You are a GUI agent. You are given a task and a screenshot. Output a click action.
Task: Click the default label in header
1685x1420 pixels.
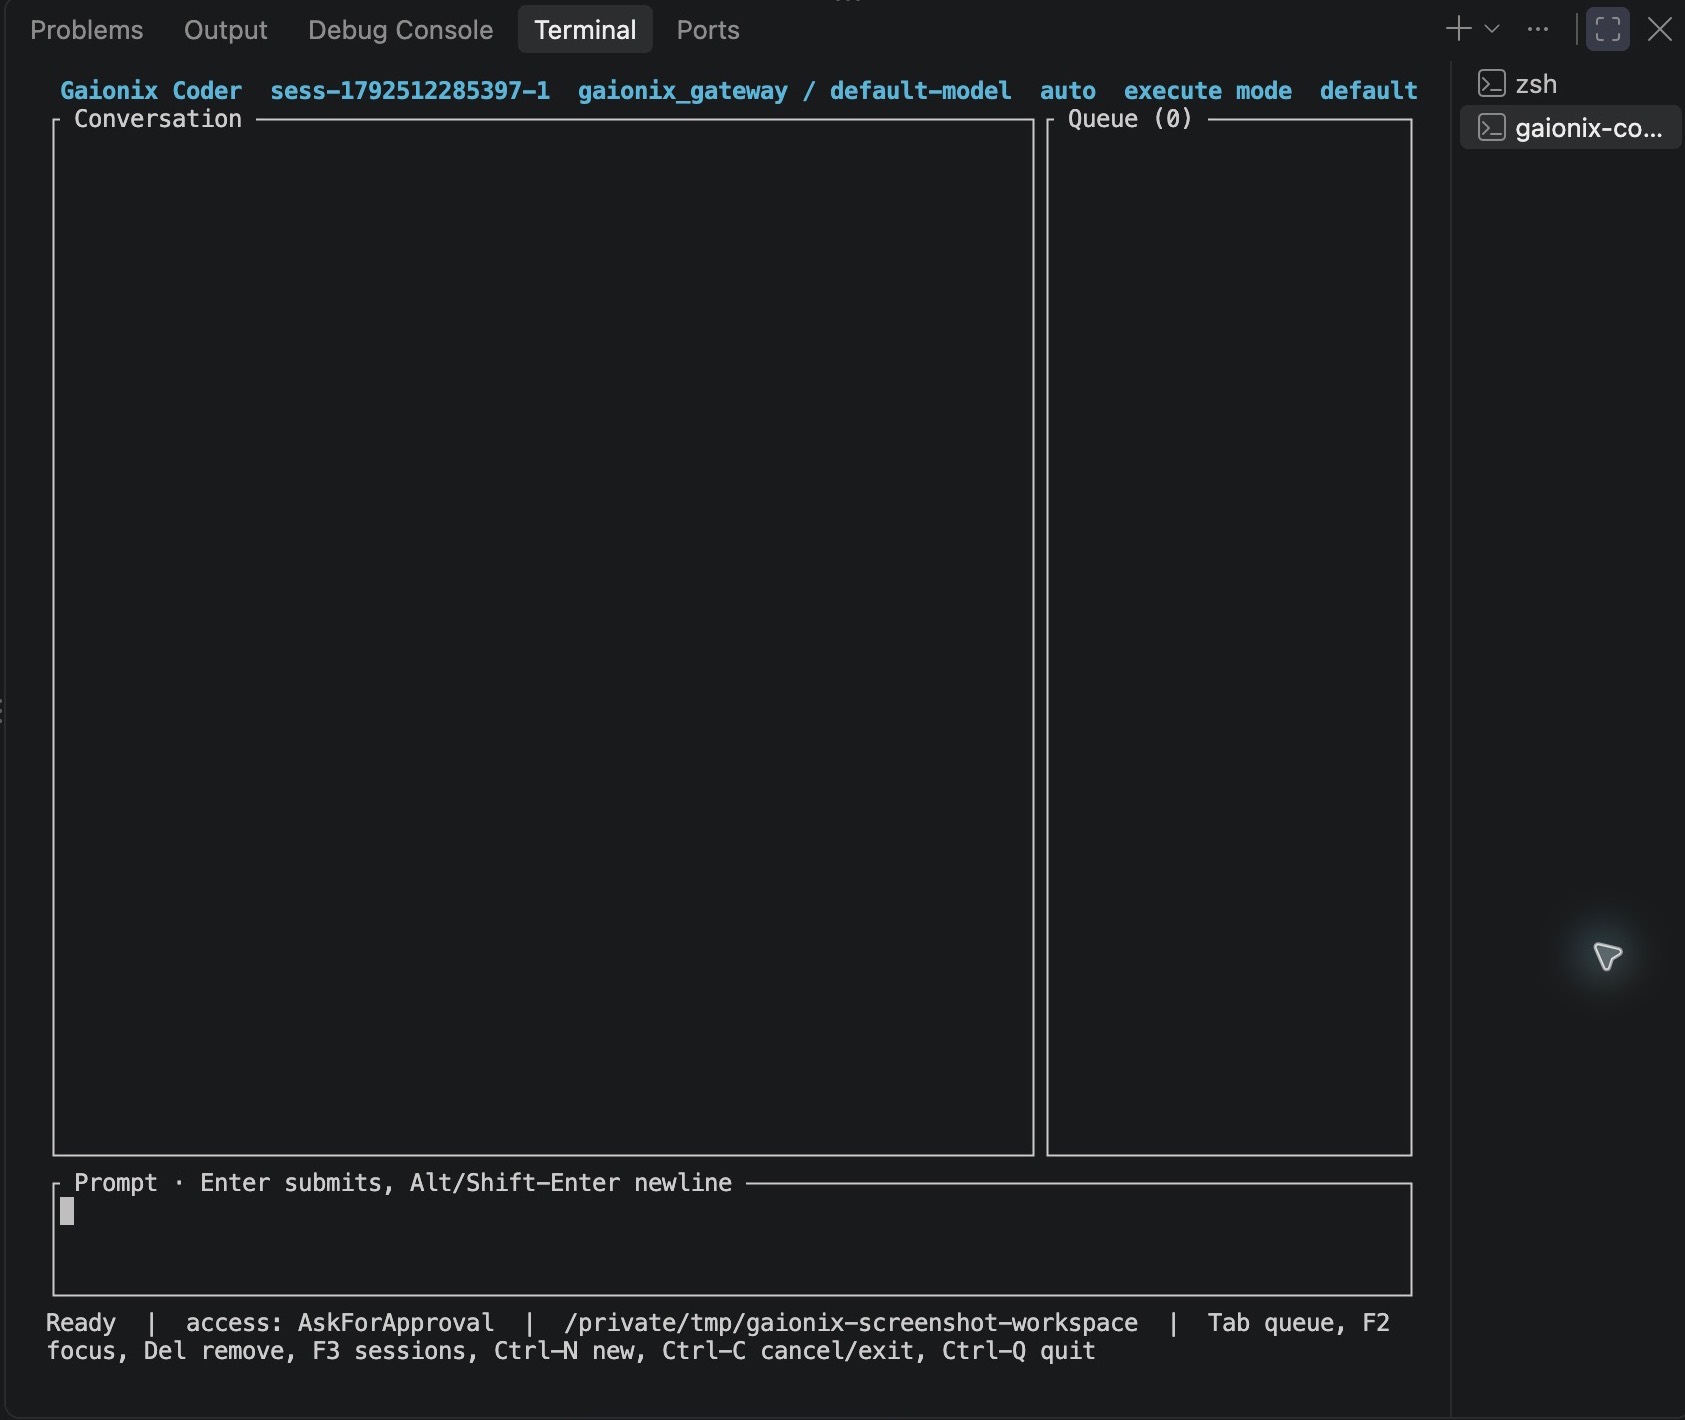(x=1368, y=91)
